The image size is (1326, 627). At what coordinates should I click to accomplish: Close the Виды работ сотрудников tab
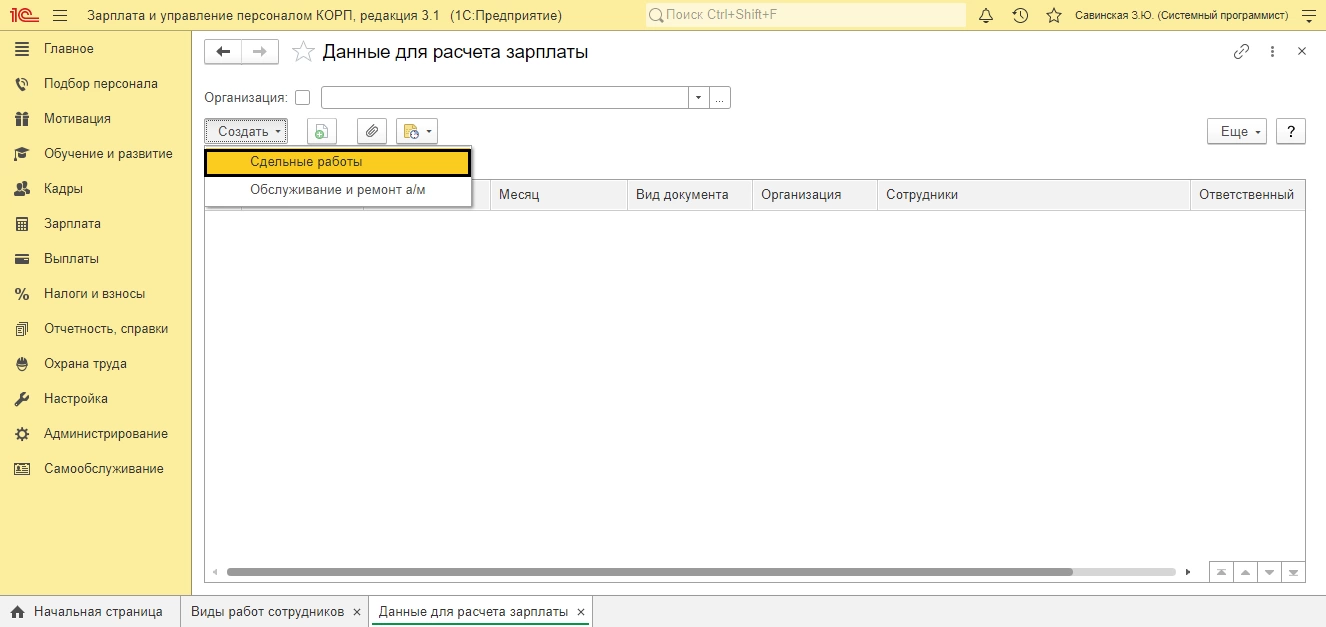tap(357, 612)
